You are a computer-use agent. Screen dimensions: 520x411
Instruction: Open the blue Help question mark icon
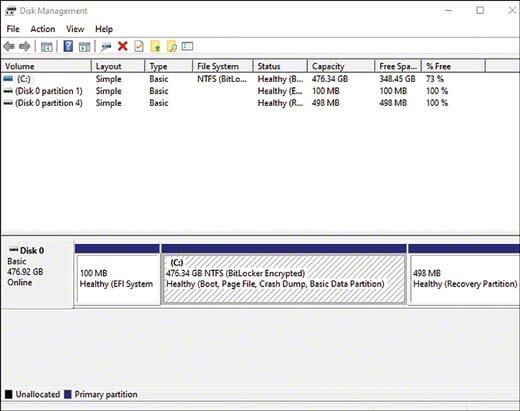(x=68, y=46)
